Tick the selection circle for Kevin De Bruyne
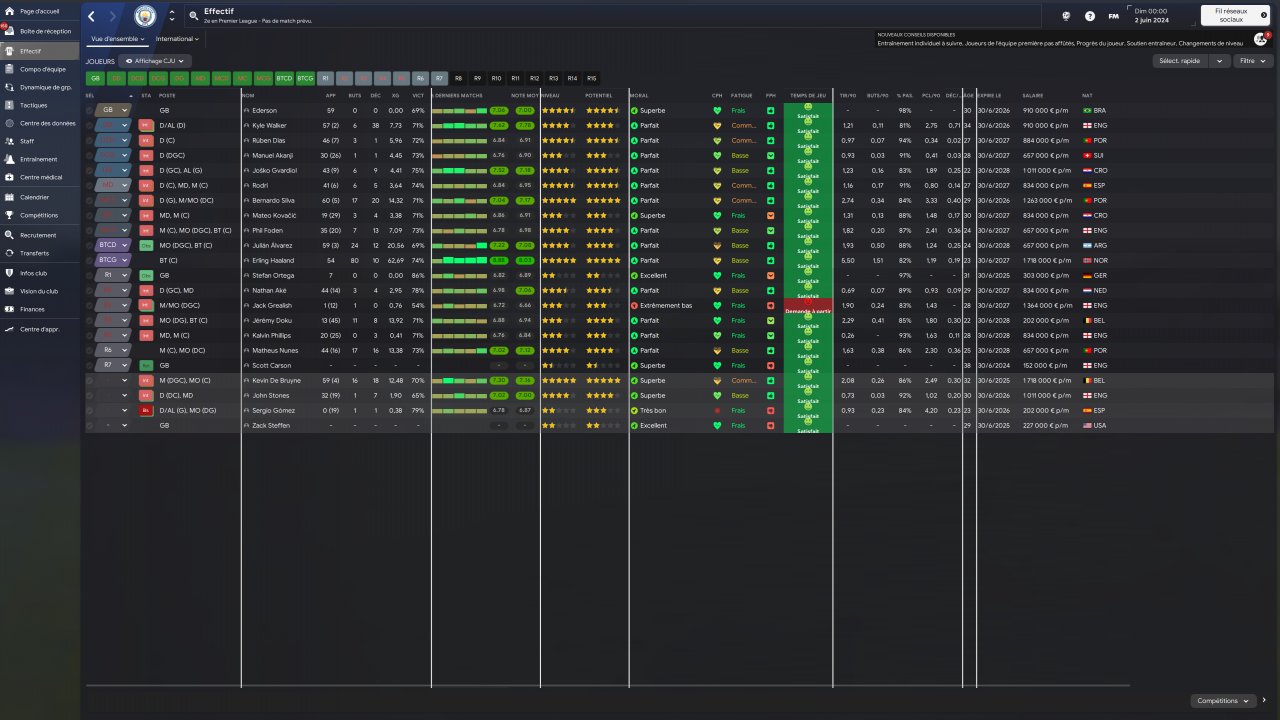Viewport: 1280px width, 720px height. (x=89, y=380)
